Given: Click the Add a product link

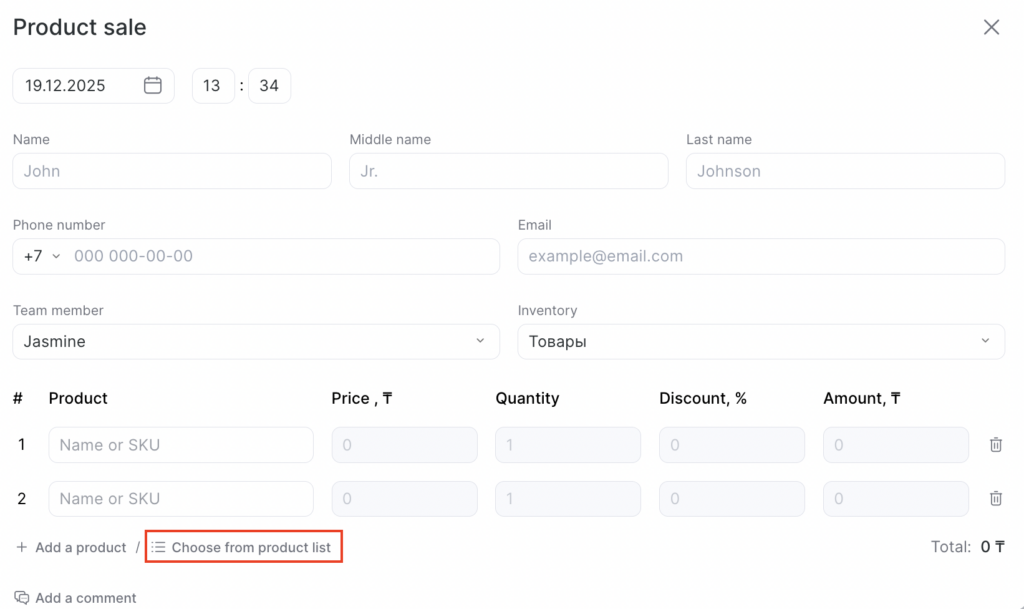Looking at the screenshot, I should coord(80,548).
